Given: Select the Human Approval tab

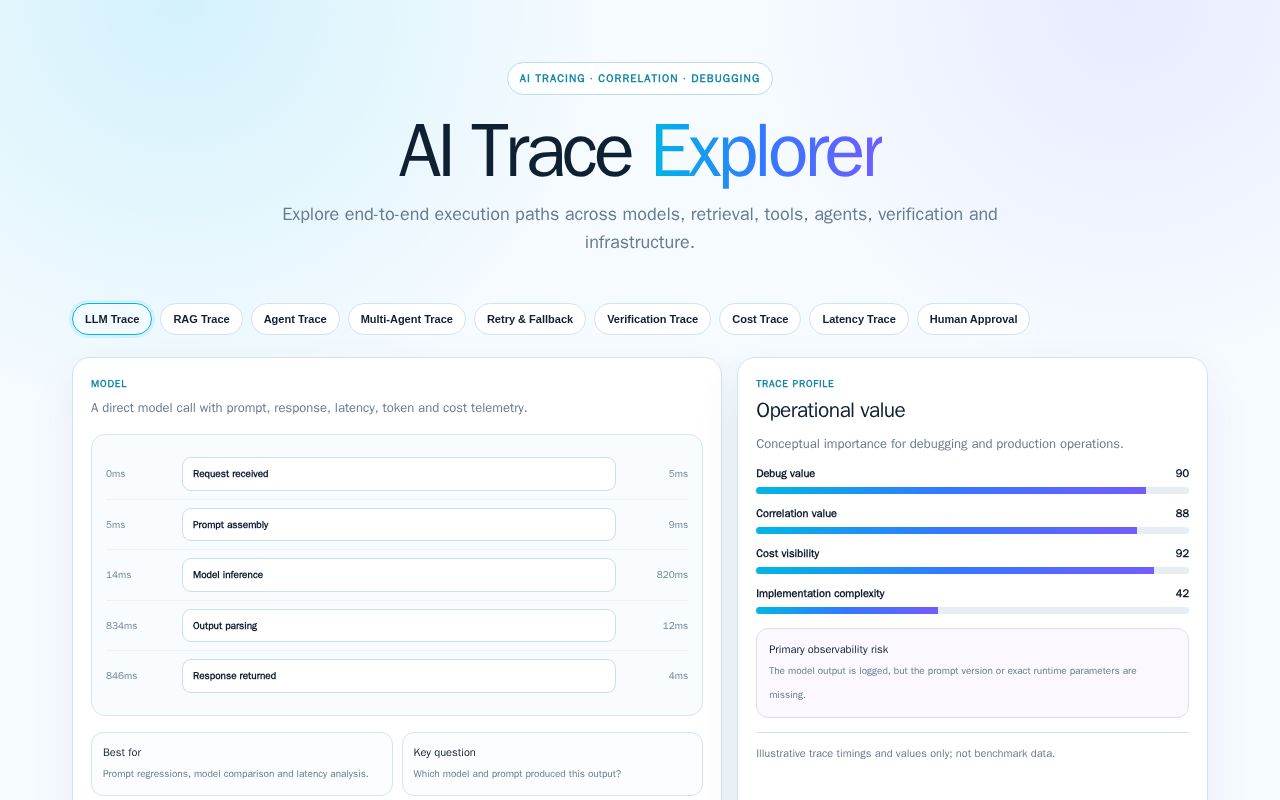Looking at the screenshot, I should 973,319.
